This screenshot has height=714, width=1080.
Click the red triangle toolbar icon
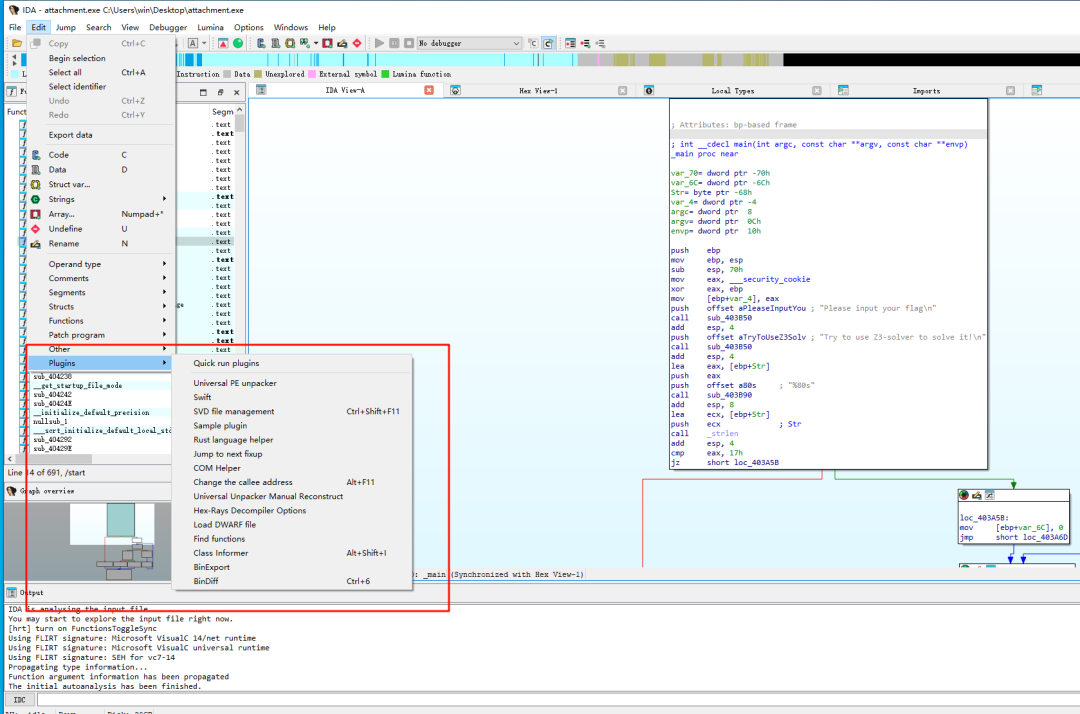pyautogui.click(x=223, y=43)
